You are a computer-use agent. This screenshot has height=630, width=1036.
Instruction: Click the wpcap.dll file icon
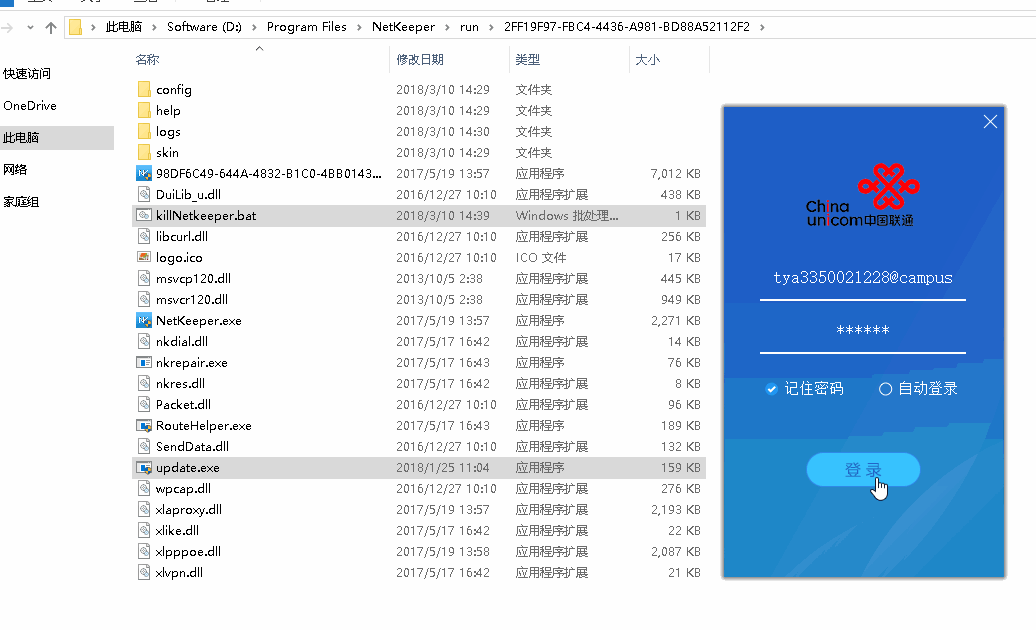click(144, 489)
